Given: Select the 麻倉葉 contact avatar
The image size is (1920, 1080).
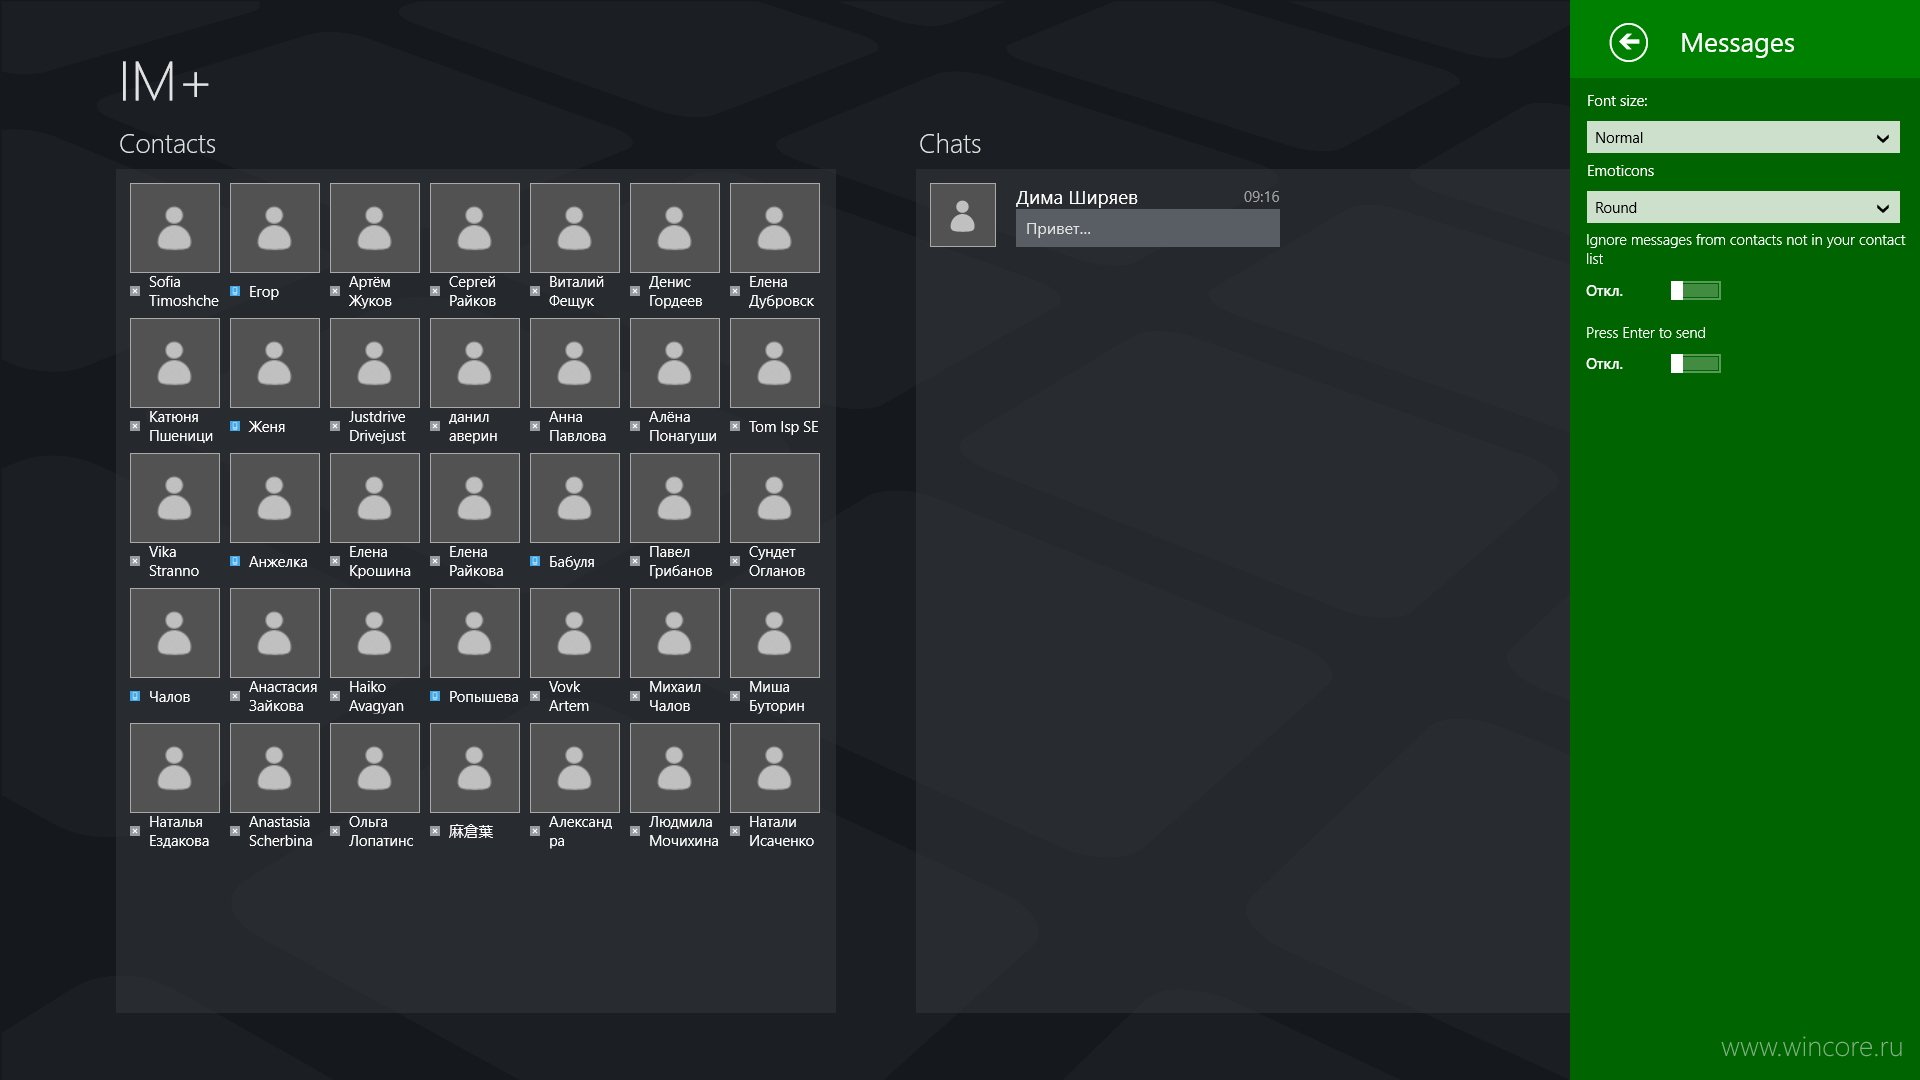Looking at the screenshot, I should (x=475, y=768).
